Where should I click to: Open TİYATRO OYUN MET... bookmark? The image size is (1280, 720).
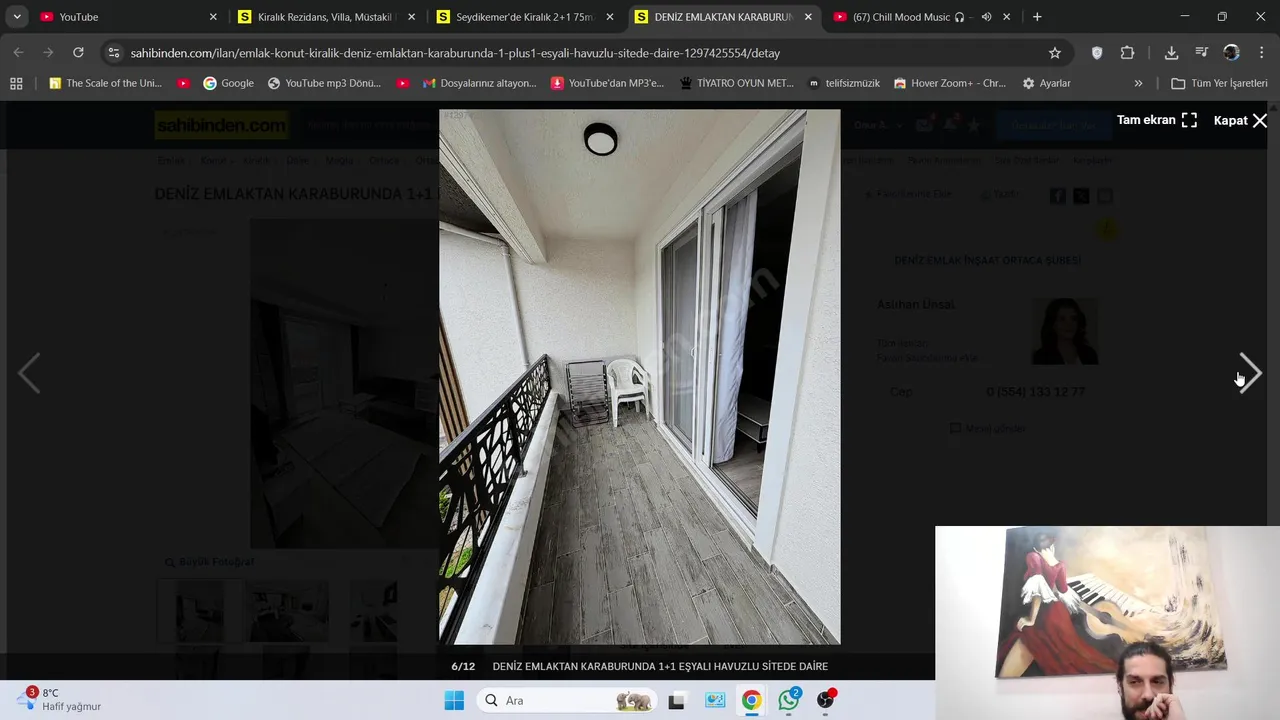pos(736,83)
